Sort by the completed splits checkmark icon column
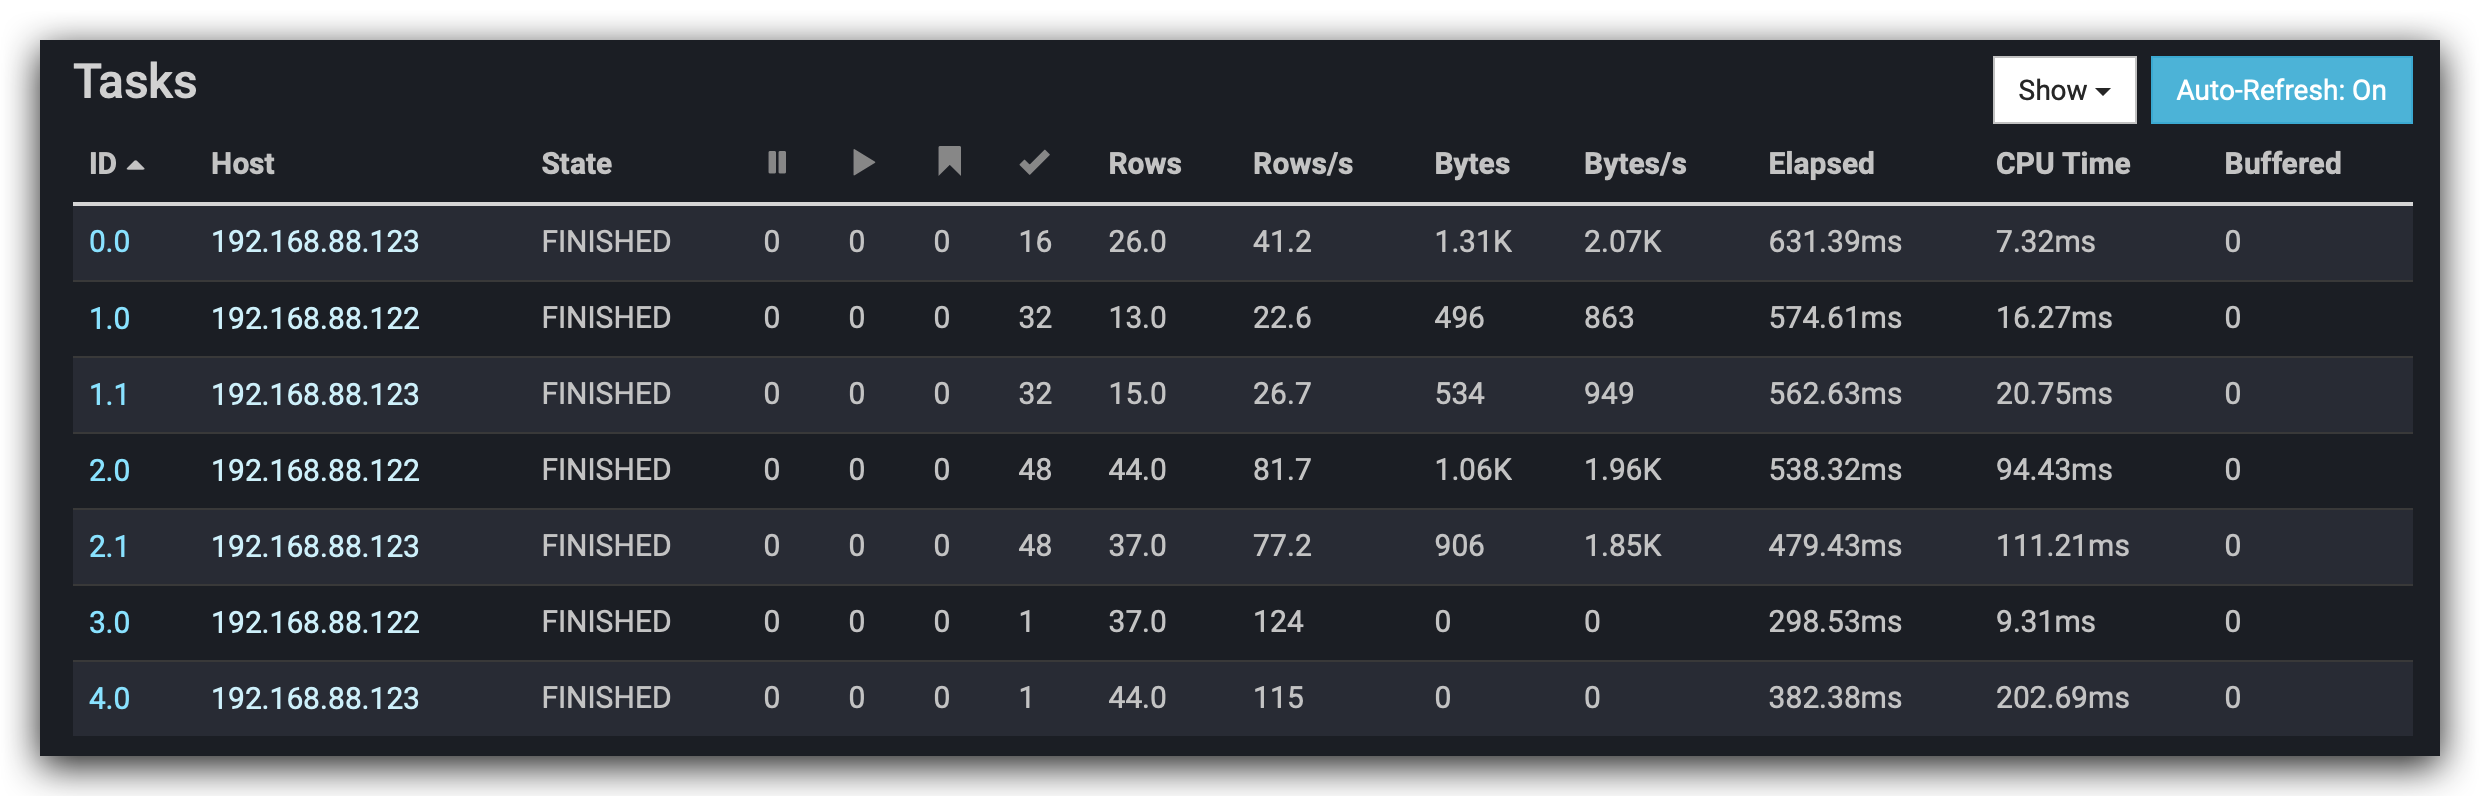 click(1034, 163)
